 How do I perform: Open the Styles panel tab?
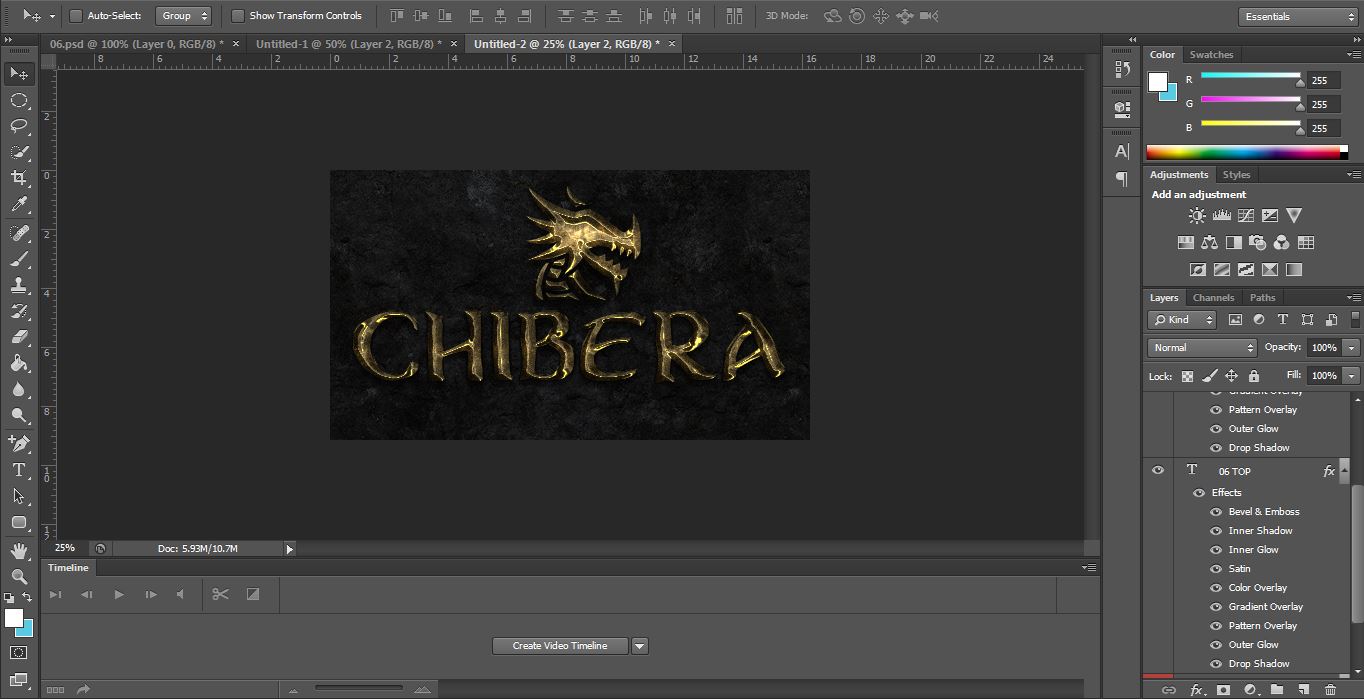point(1236,175)
